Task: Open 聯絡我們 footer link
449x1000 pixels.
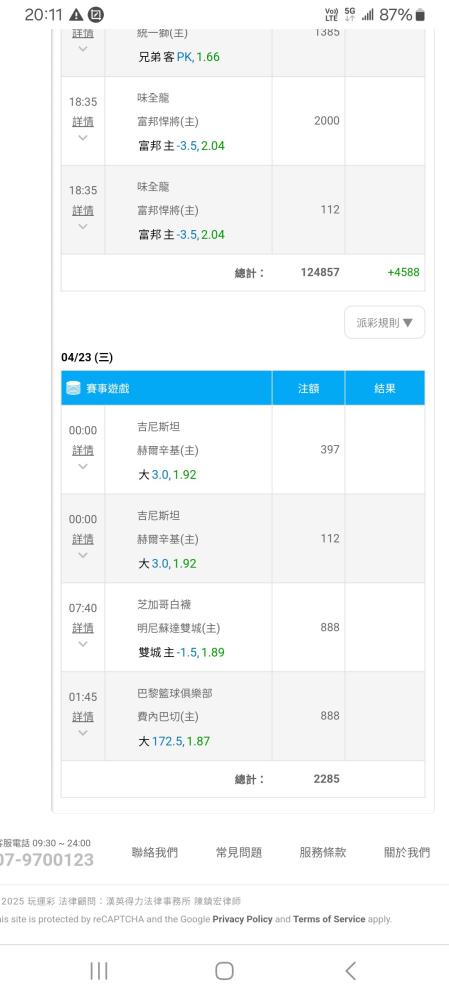Action: (x=155, y=852)
